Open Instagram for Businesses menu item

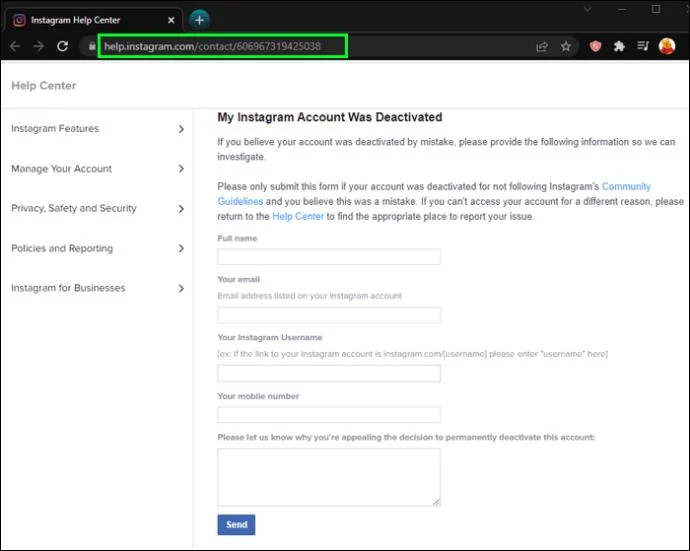68,288
